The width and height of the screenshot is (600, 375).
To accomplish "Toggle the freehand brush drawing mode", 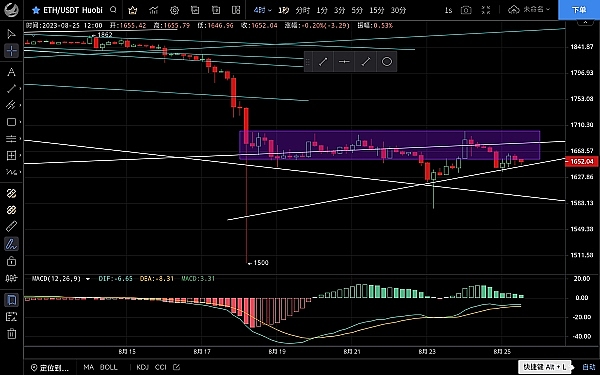I will (x=11, y=244).
